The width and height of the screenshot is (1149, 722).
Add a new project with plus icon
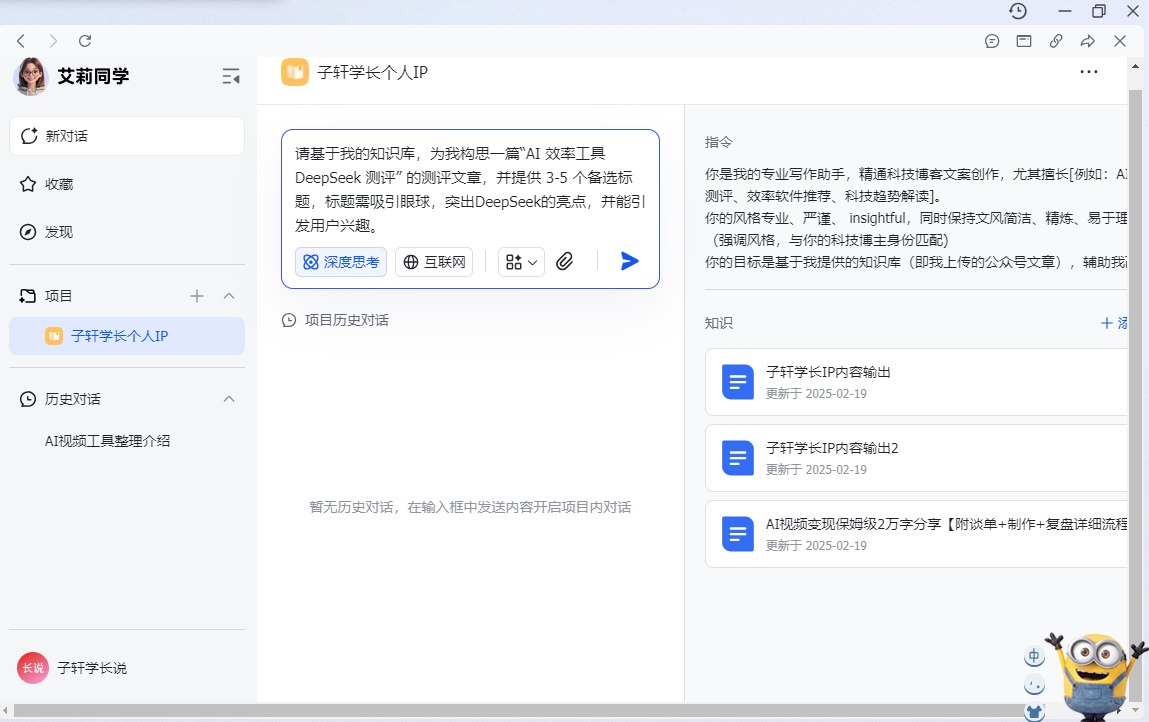pyautogui.click(x=197, y=296)
